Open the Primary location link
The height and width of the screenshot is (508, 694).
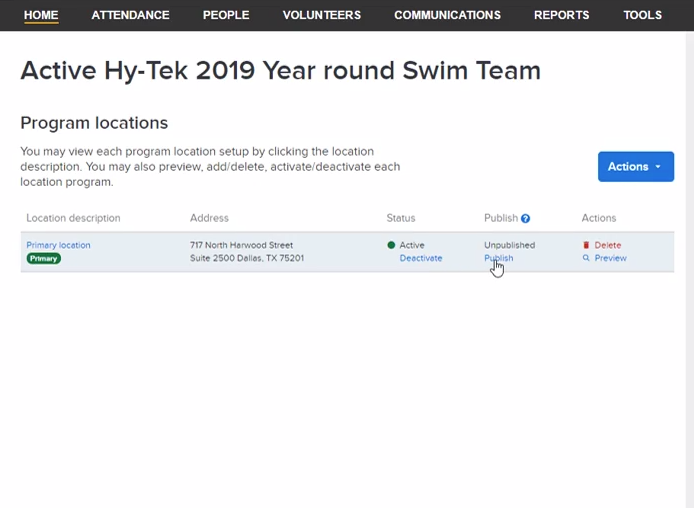click(x=58, y=245)
